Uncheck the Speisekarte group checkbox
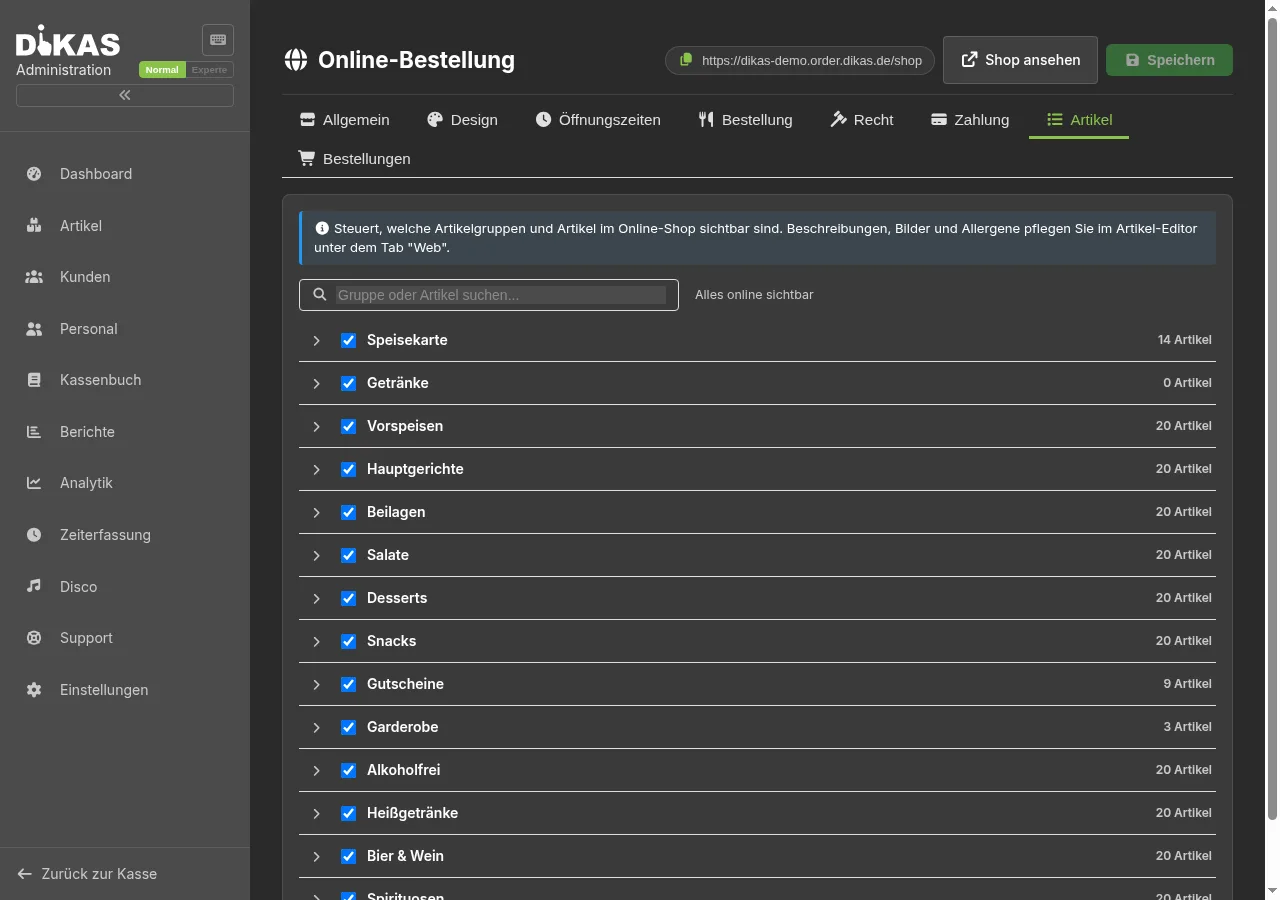This screenshot has width=1280, height=900. [348, 340]
